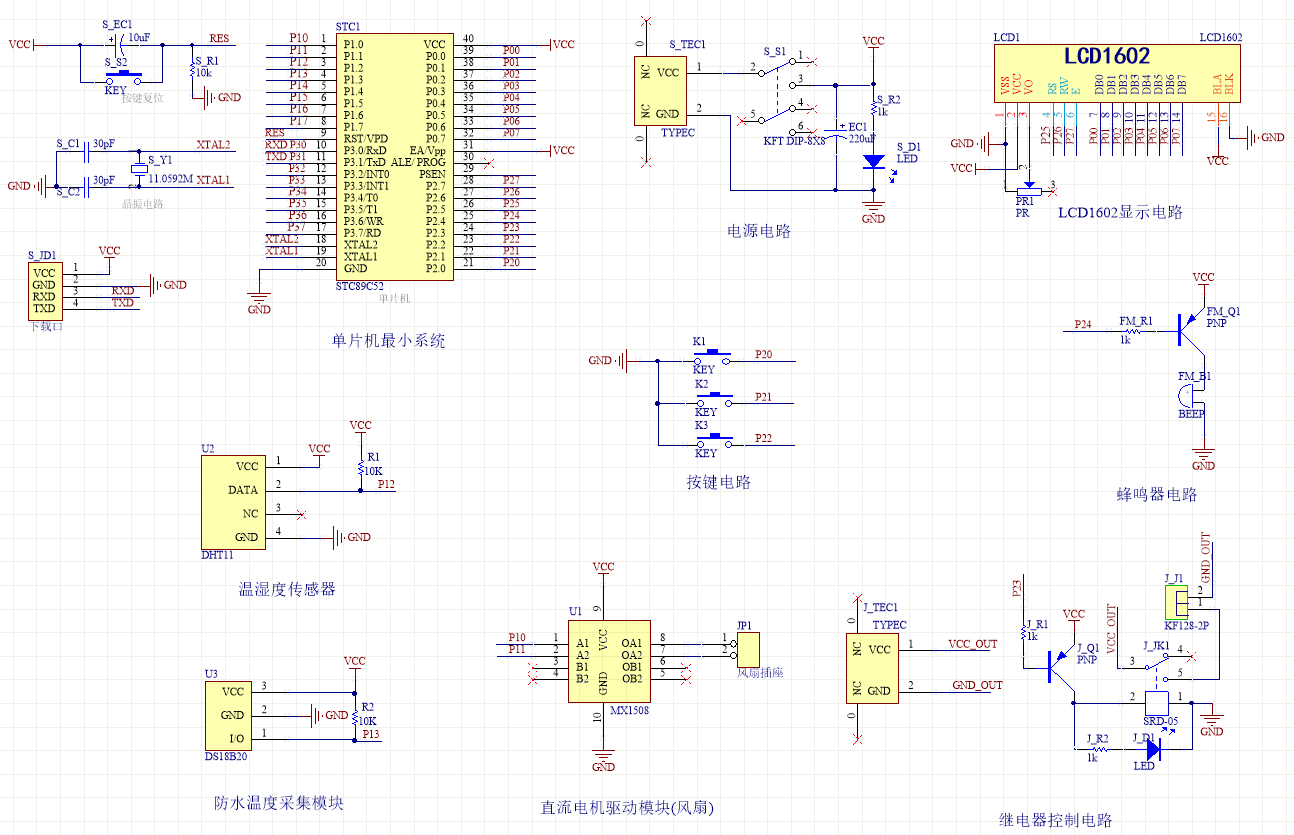Click the '防水温度采集模块' section title
1294x835 pixels.
pos(279,803)
